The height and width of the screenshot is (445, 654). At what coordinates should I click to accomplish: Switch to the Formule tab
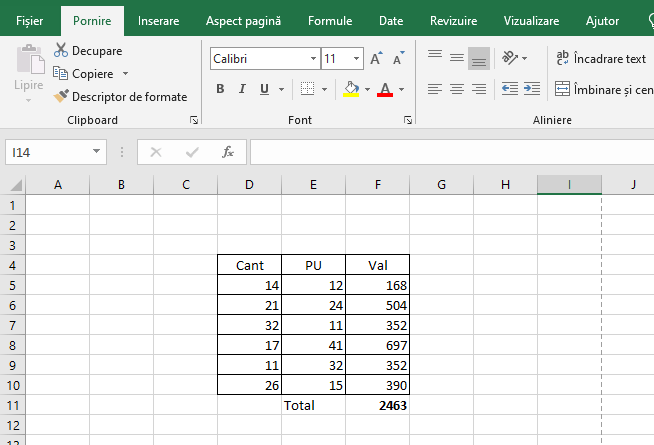coord(329,21)
